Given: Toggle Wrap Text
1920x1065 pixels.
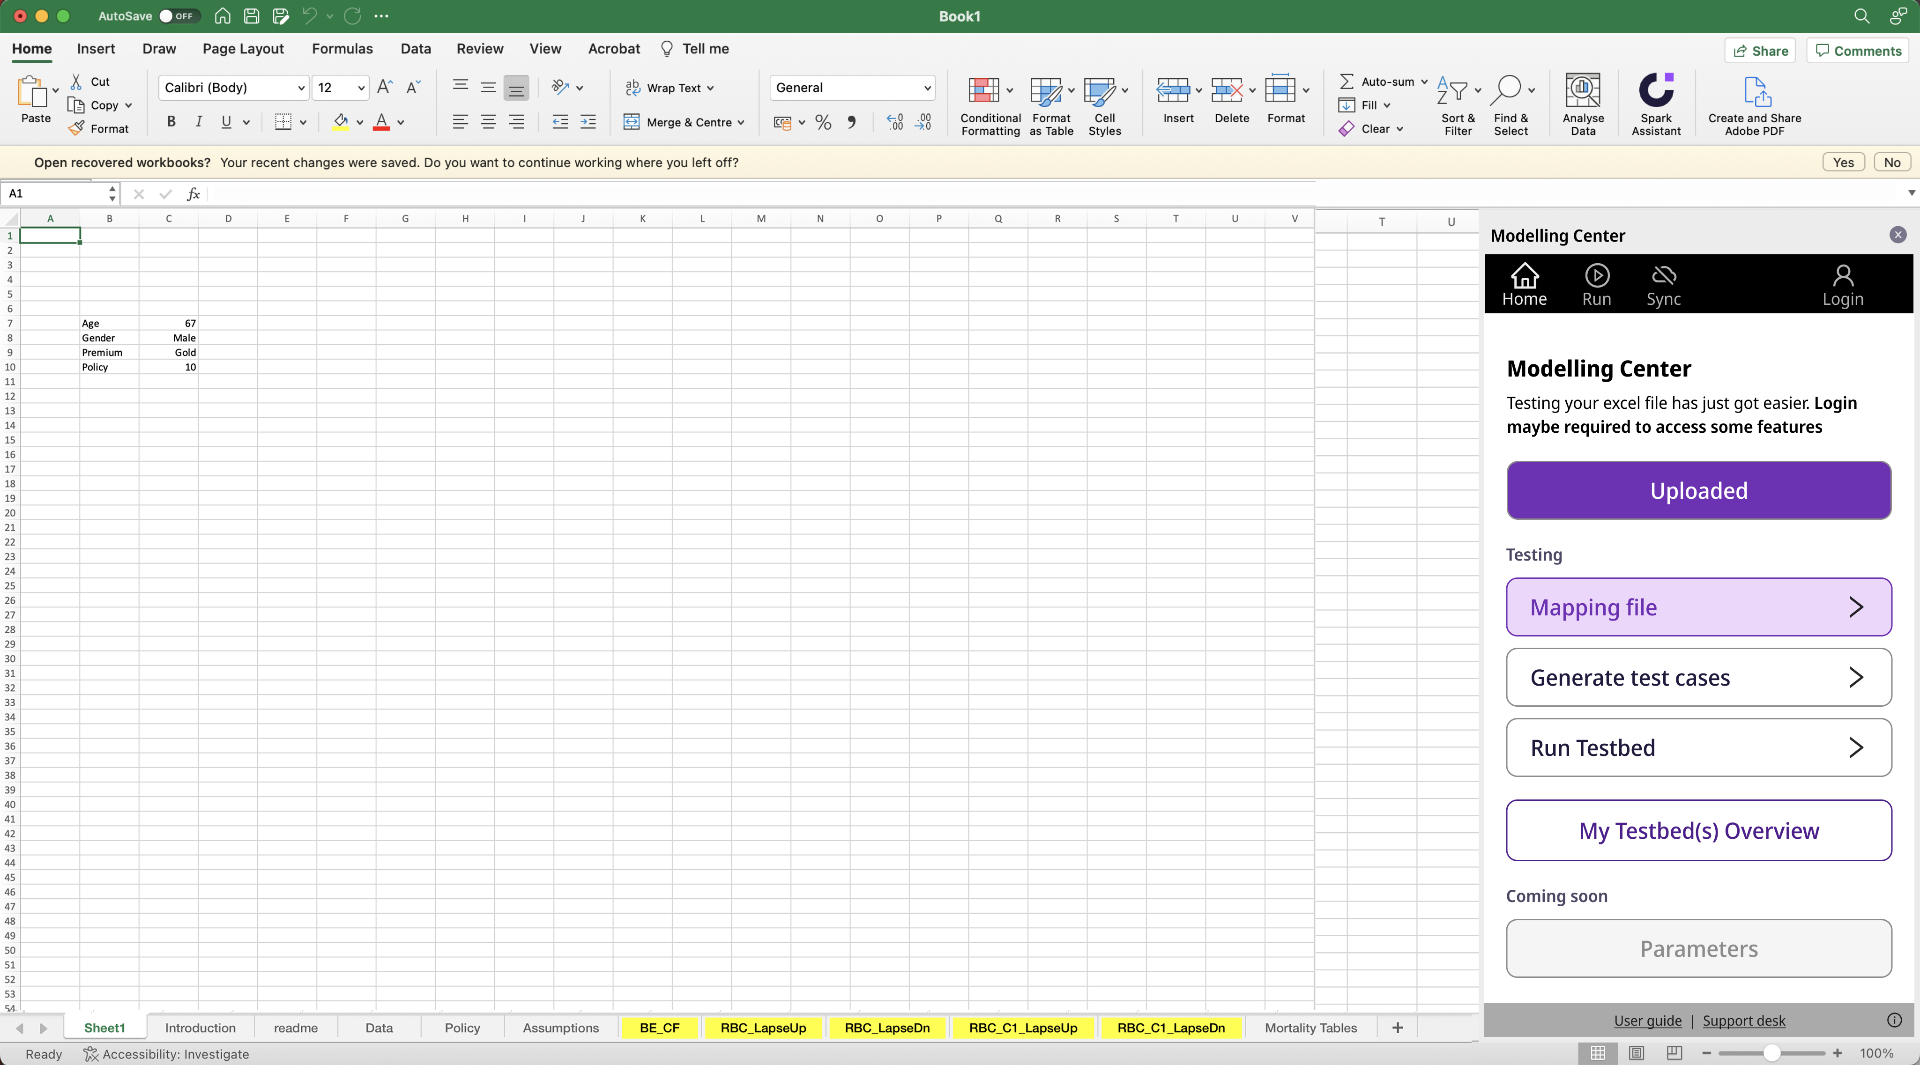Looking at the screenshot, I should point(669,88).
